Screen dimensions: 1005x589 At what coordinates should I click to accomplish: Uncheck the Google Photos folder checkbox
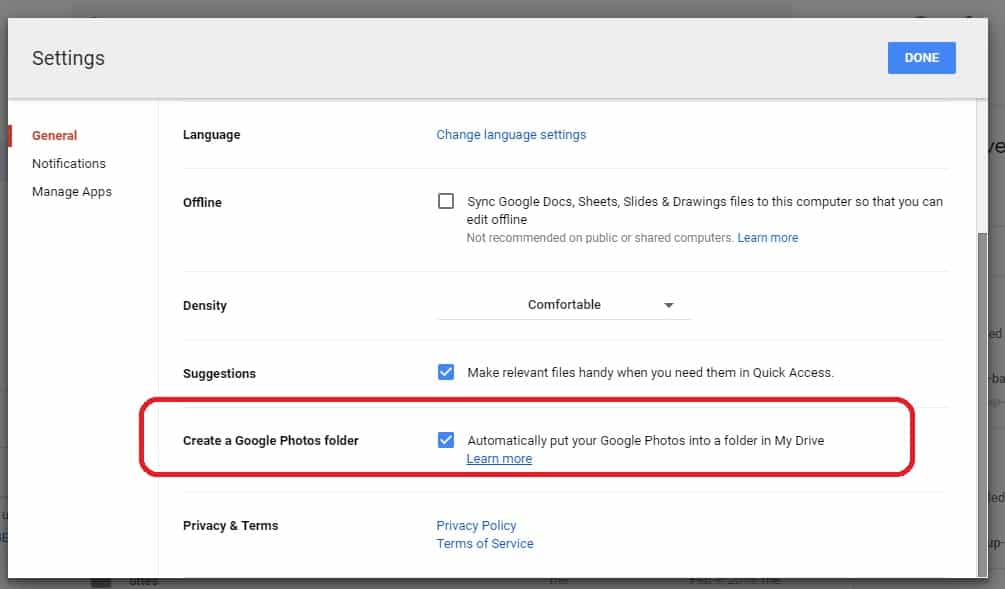pos(445,440)
